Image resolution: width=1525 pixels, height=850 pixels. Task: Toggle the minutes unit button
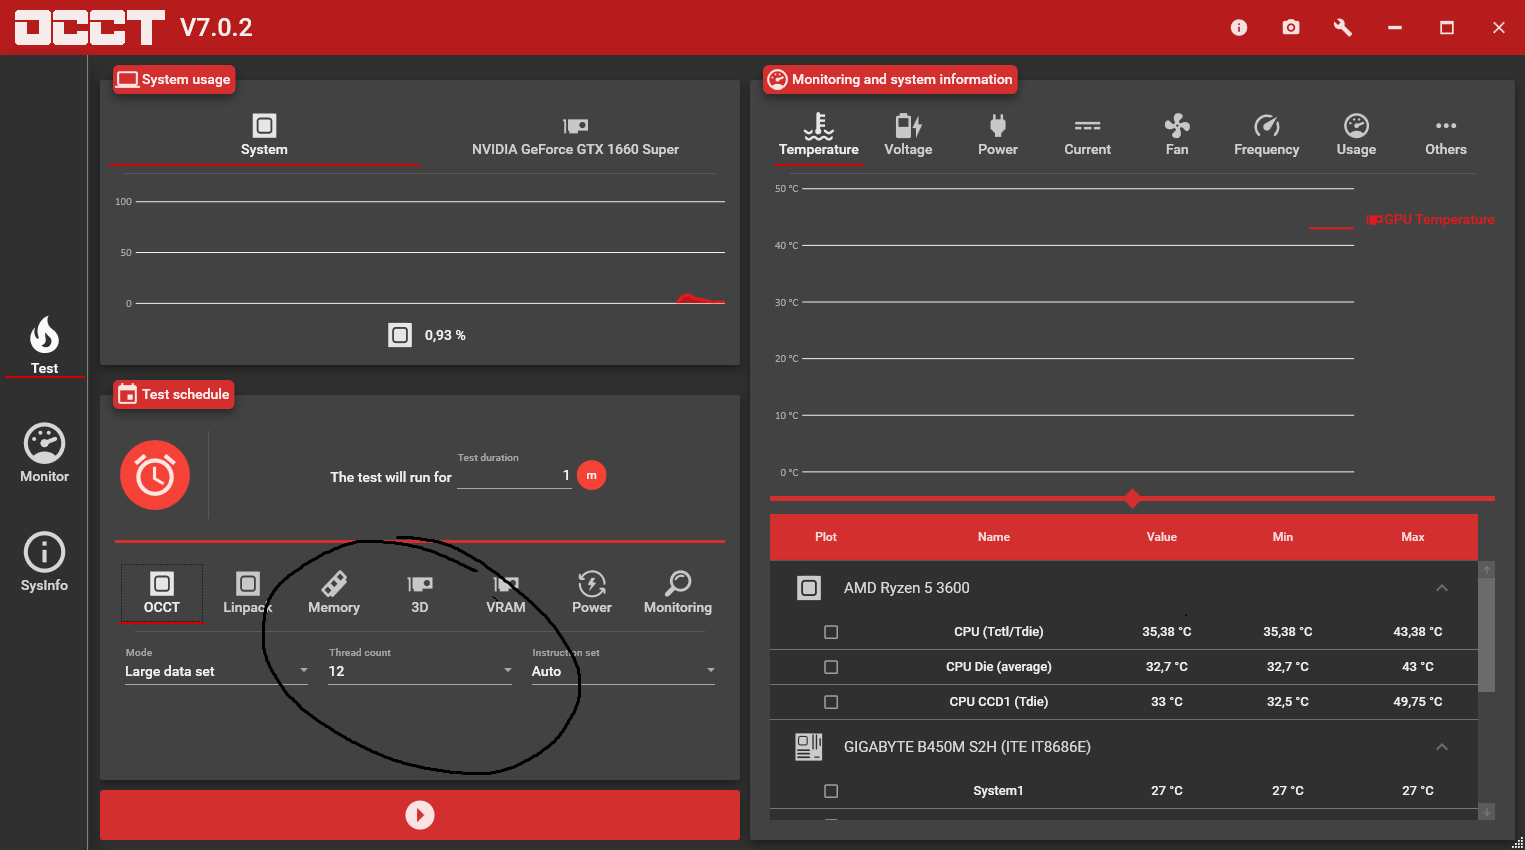coord(592,475)
